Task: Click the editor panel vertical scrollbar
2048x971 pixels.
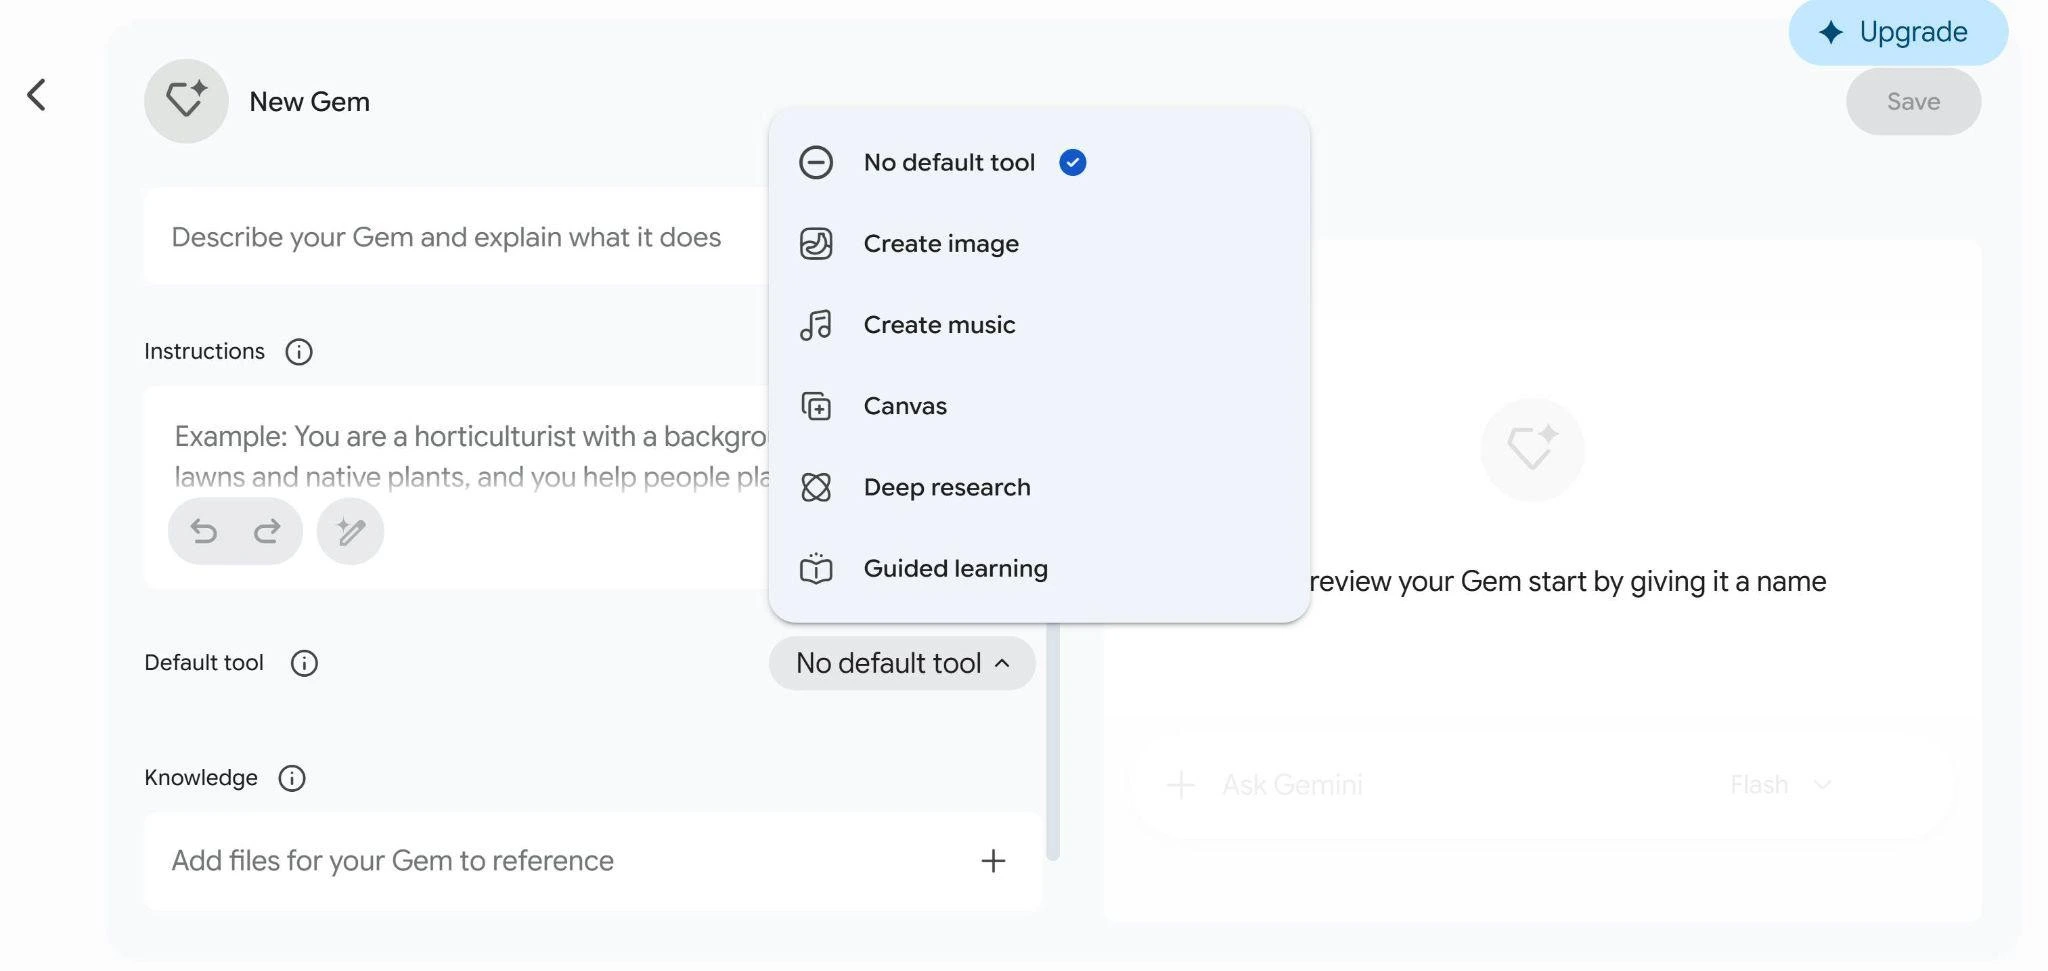Action: 1052,740
